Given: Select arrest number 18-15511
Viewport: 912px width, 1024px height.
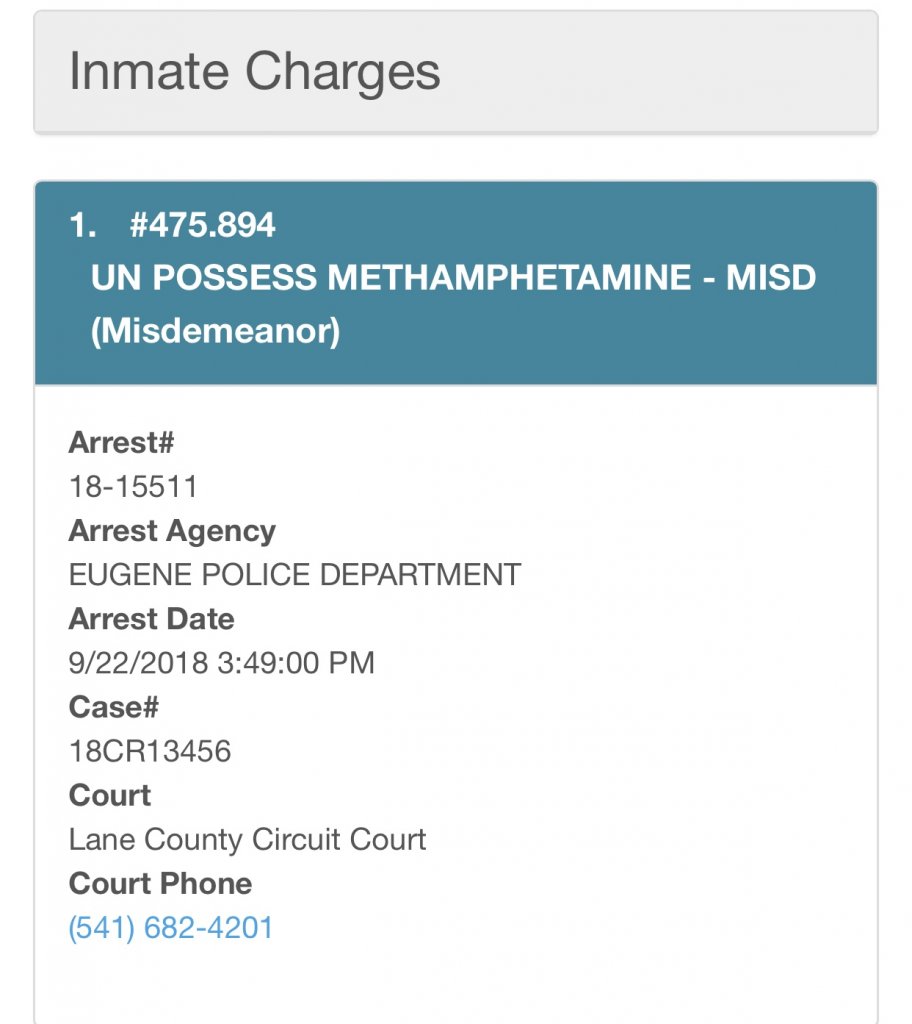Looking at the screenshot, I should [x=133, y=487].
